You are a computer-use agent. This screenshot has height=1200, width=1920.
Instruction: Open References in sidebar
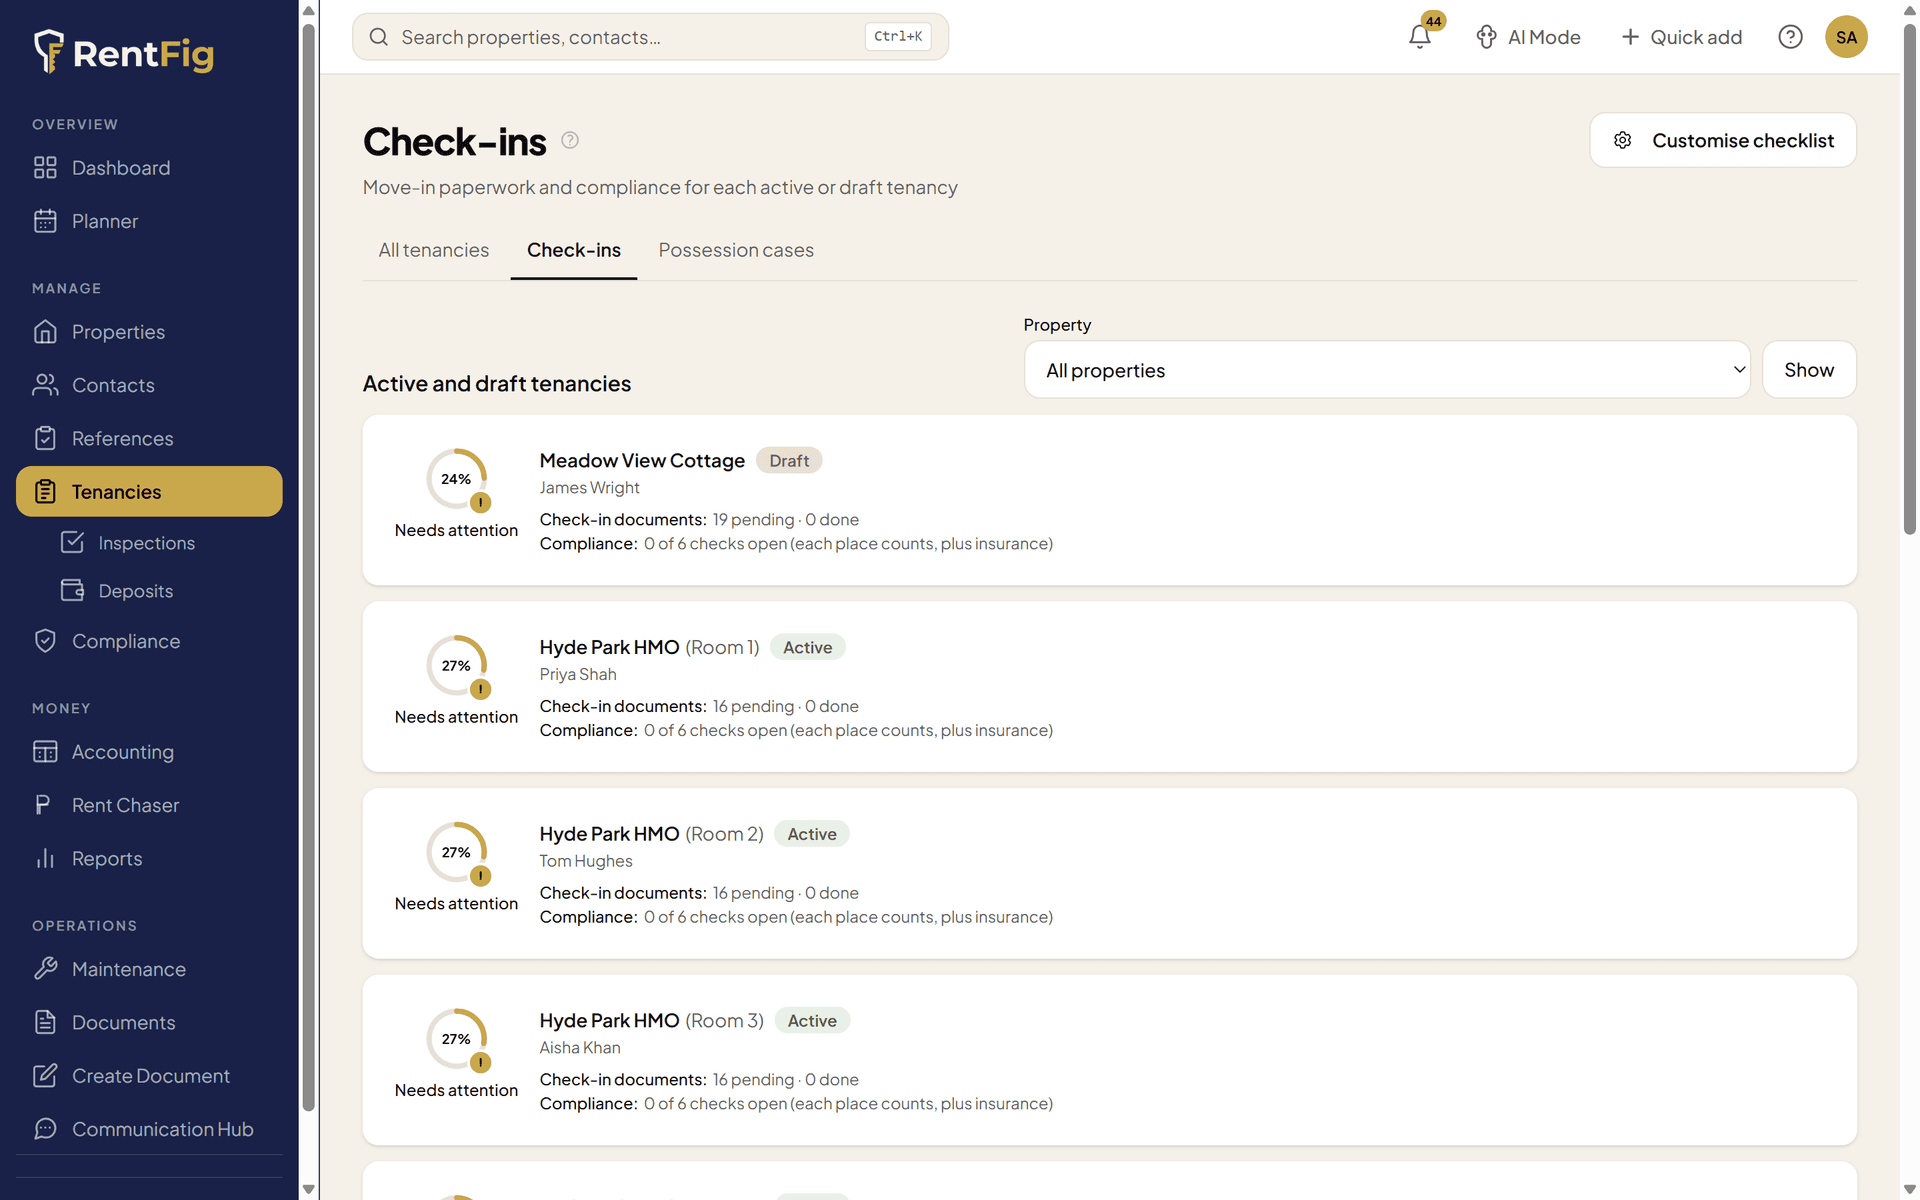tap(149, 438)
